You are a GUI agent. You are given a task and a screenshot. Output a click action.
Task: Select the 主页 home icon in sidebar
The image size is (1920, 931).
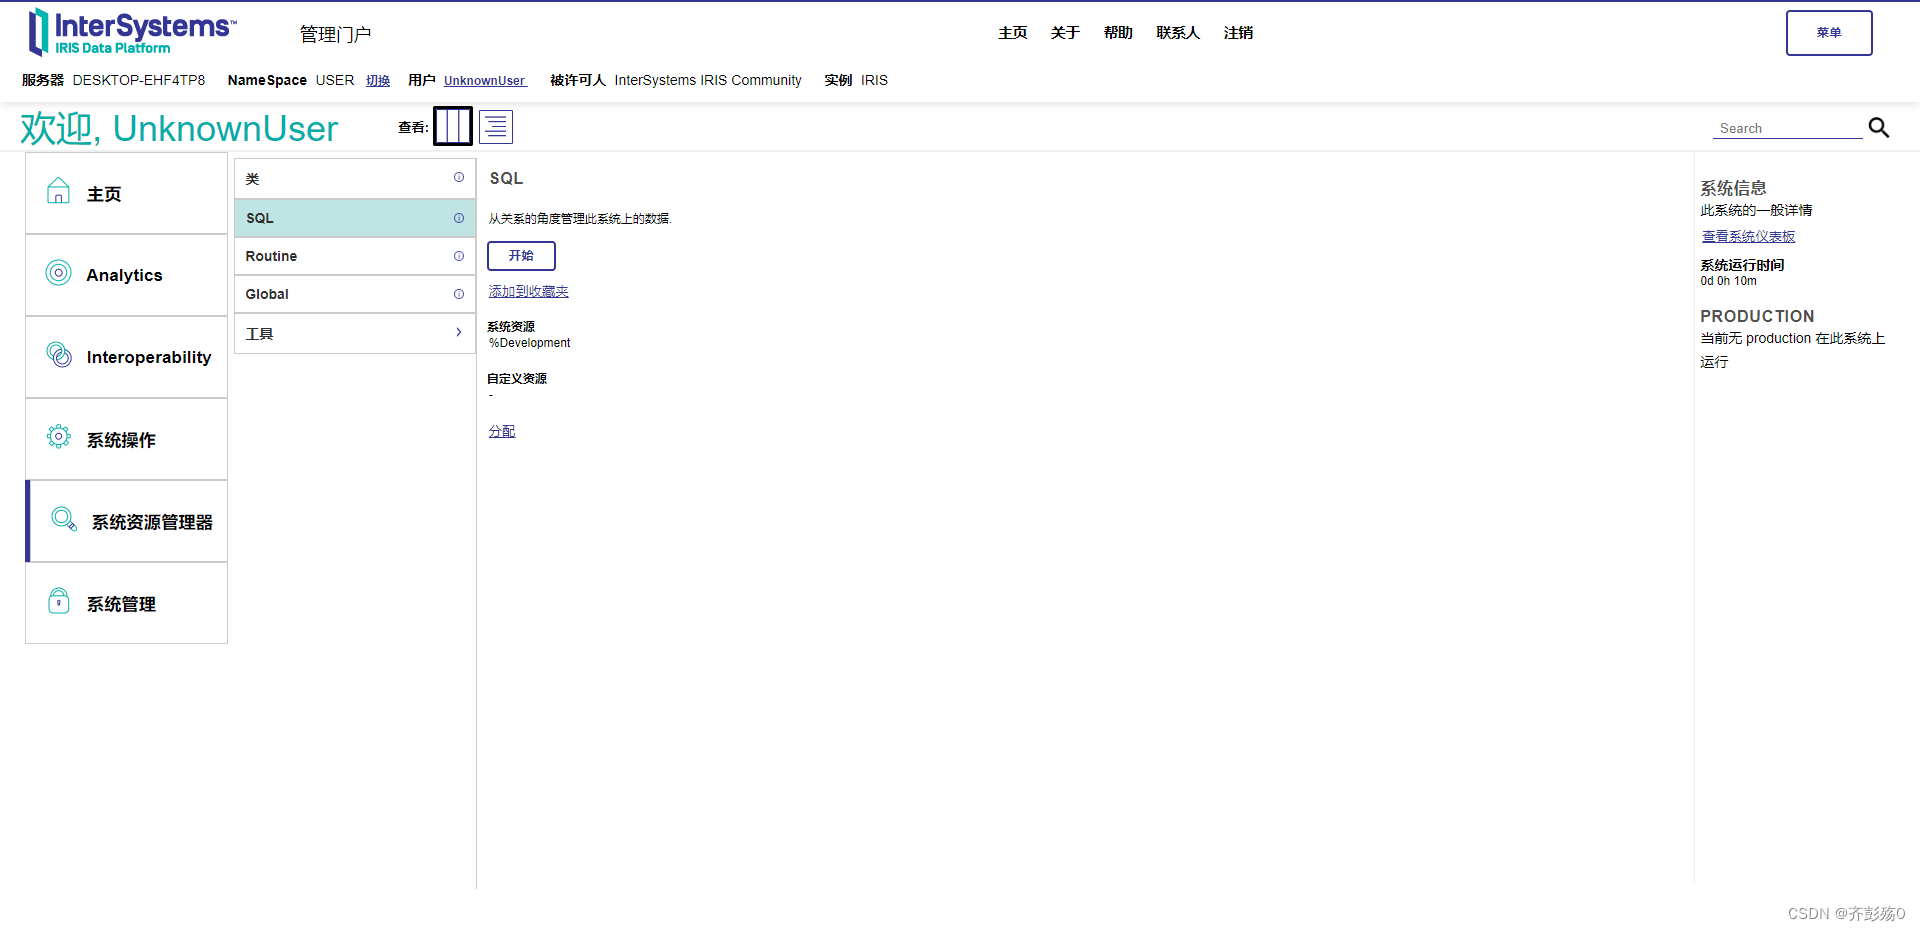click(58, 190)
